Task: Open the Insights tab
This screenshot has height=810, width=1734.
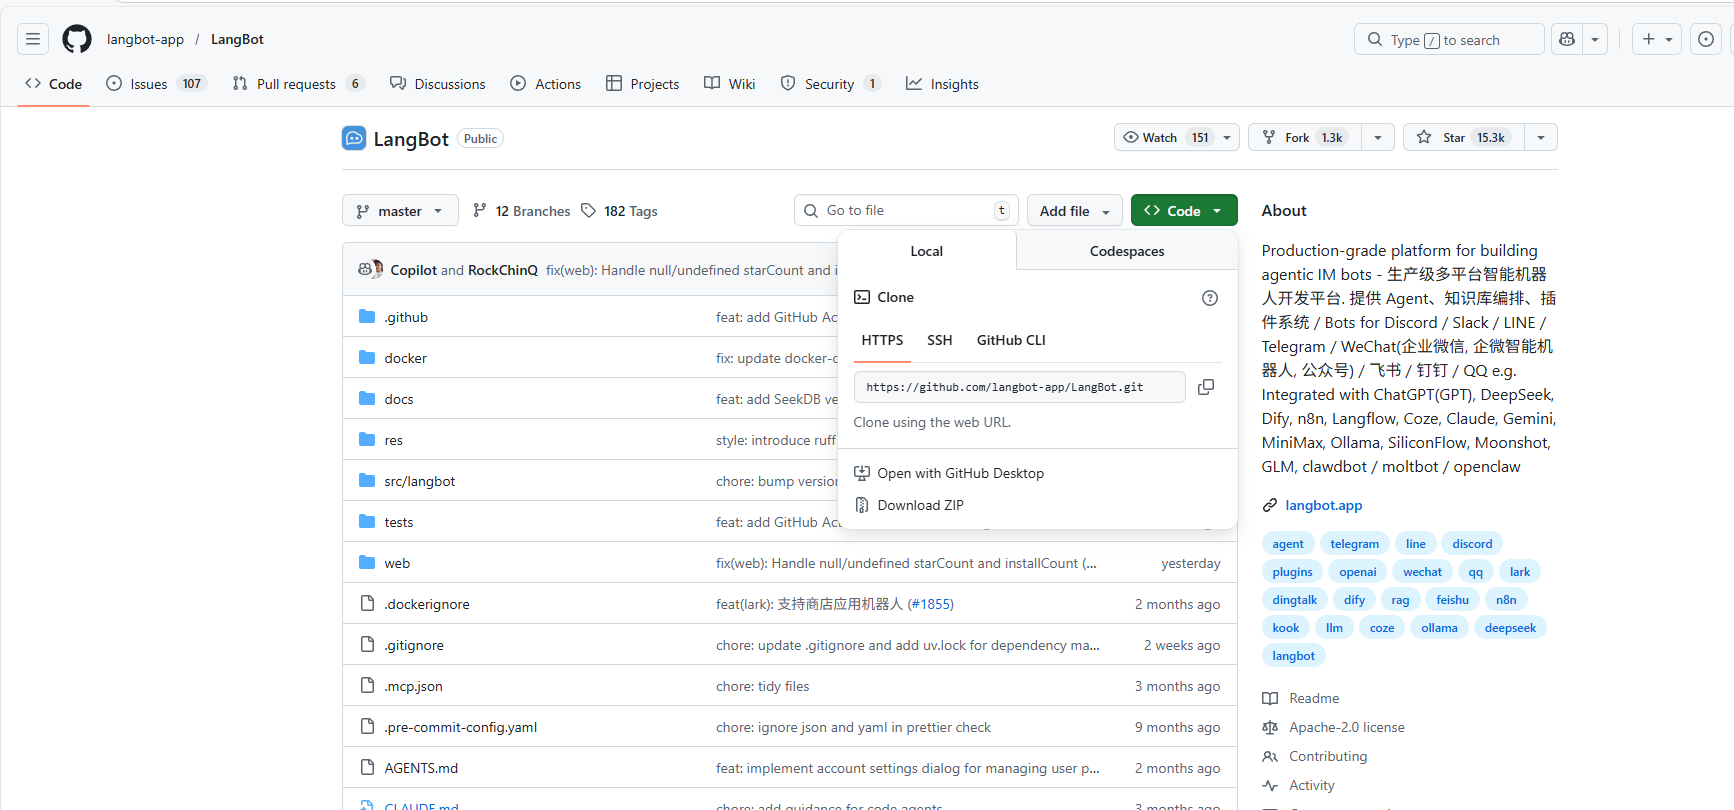Action: [942, 84]
